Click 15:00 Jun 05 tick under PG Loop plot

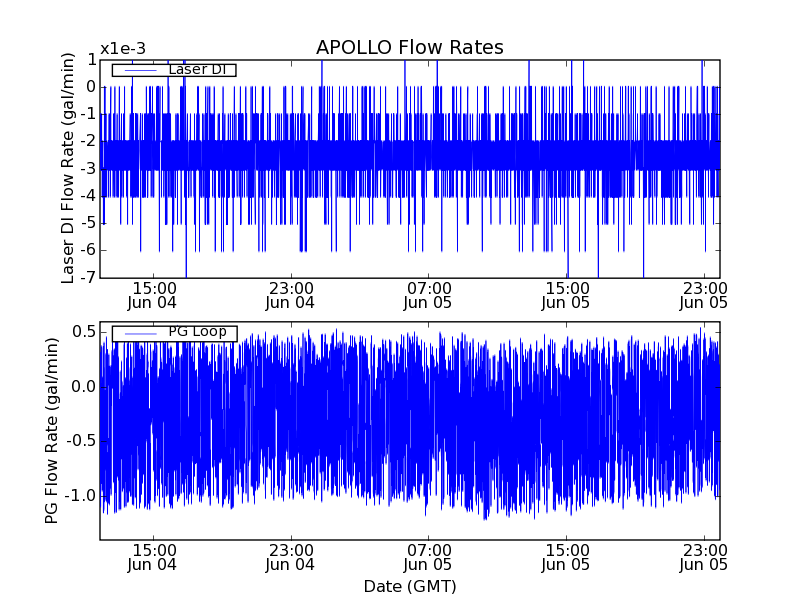coord(566,557)
